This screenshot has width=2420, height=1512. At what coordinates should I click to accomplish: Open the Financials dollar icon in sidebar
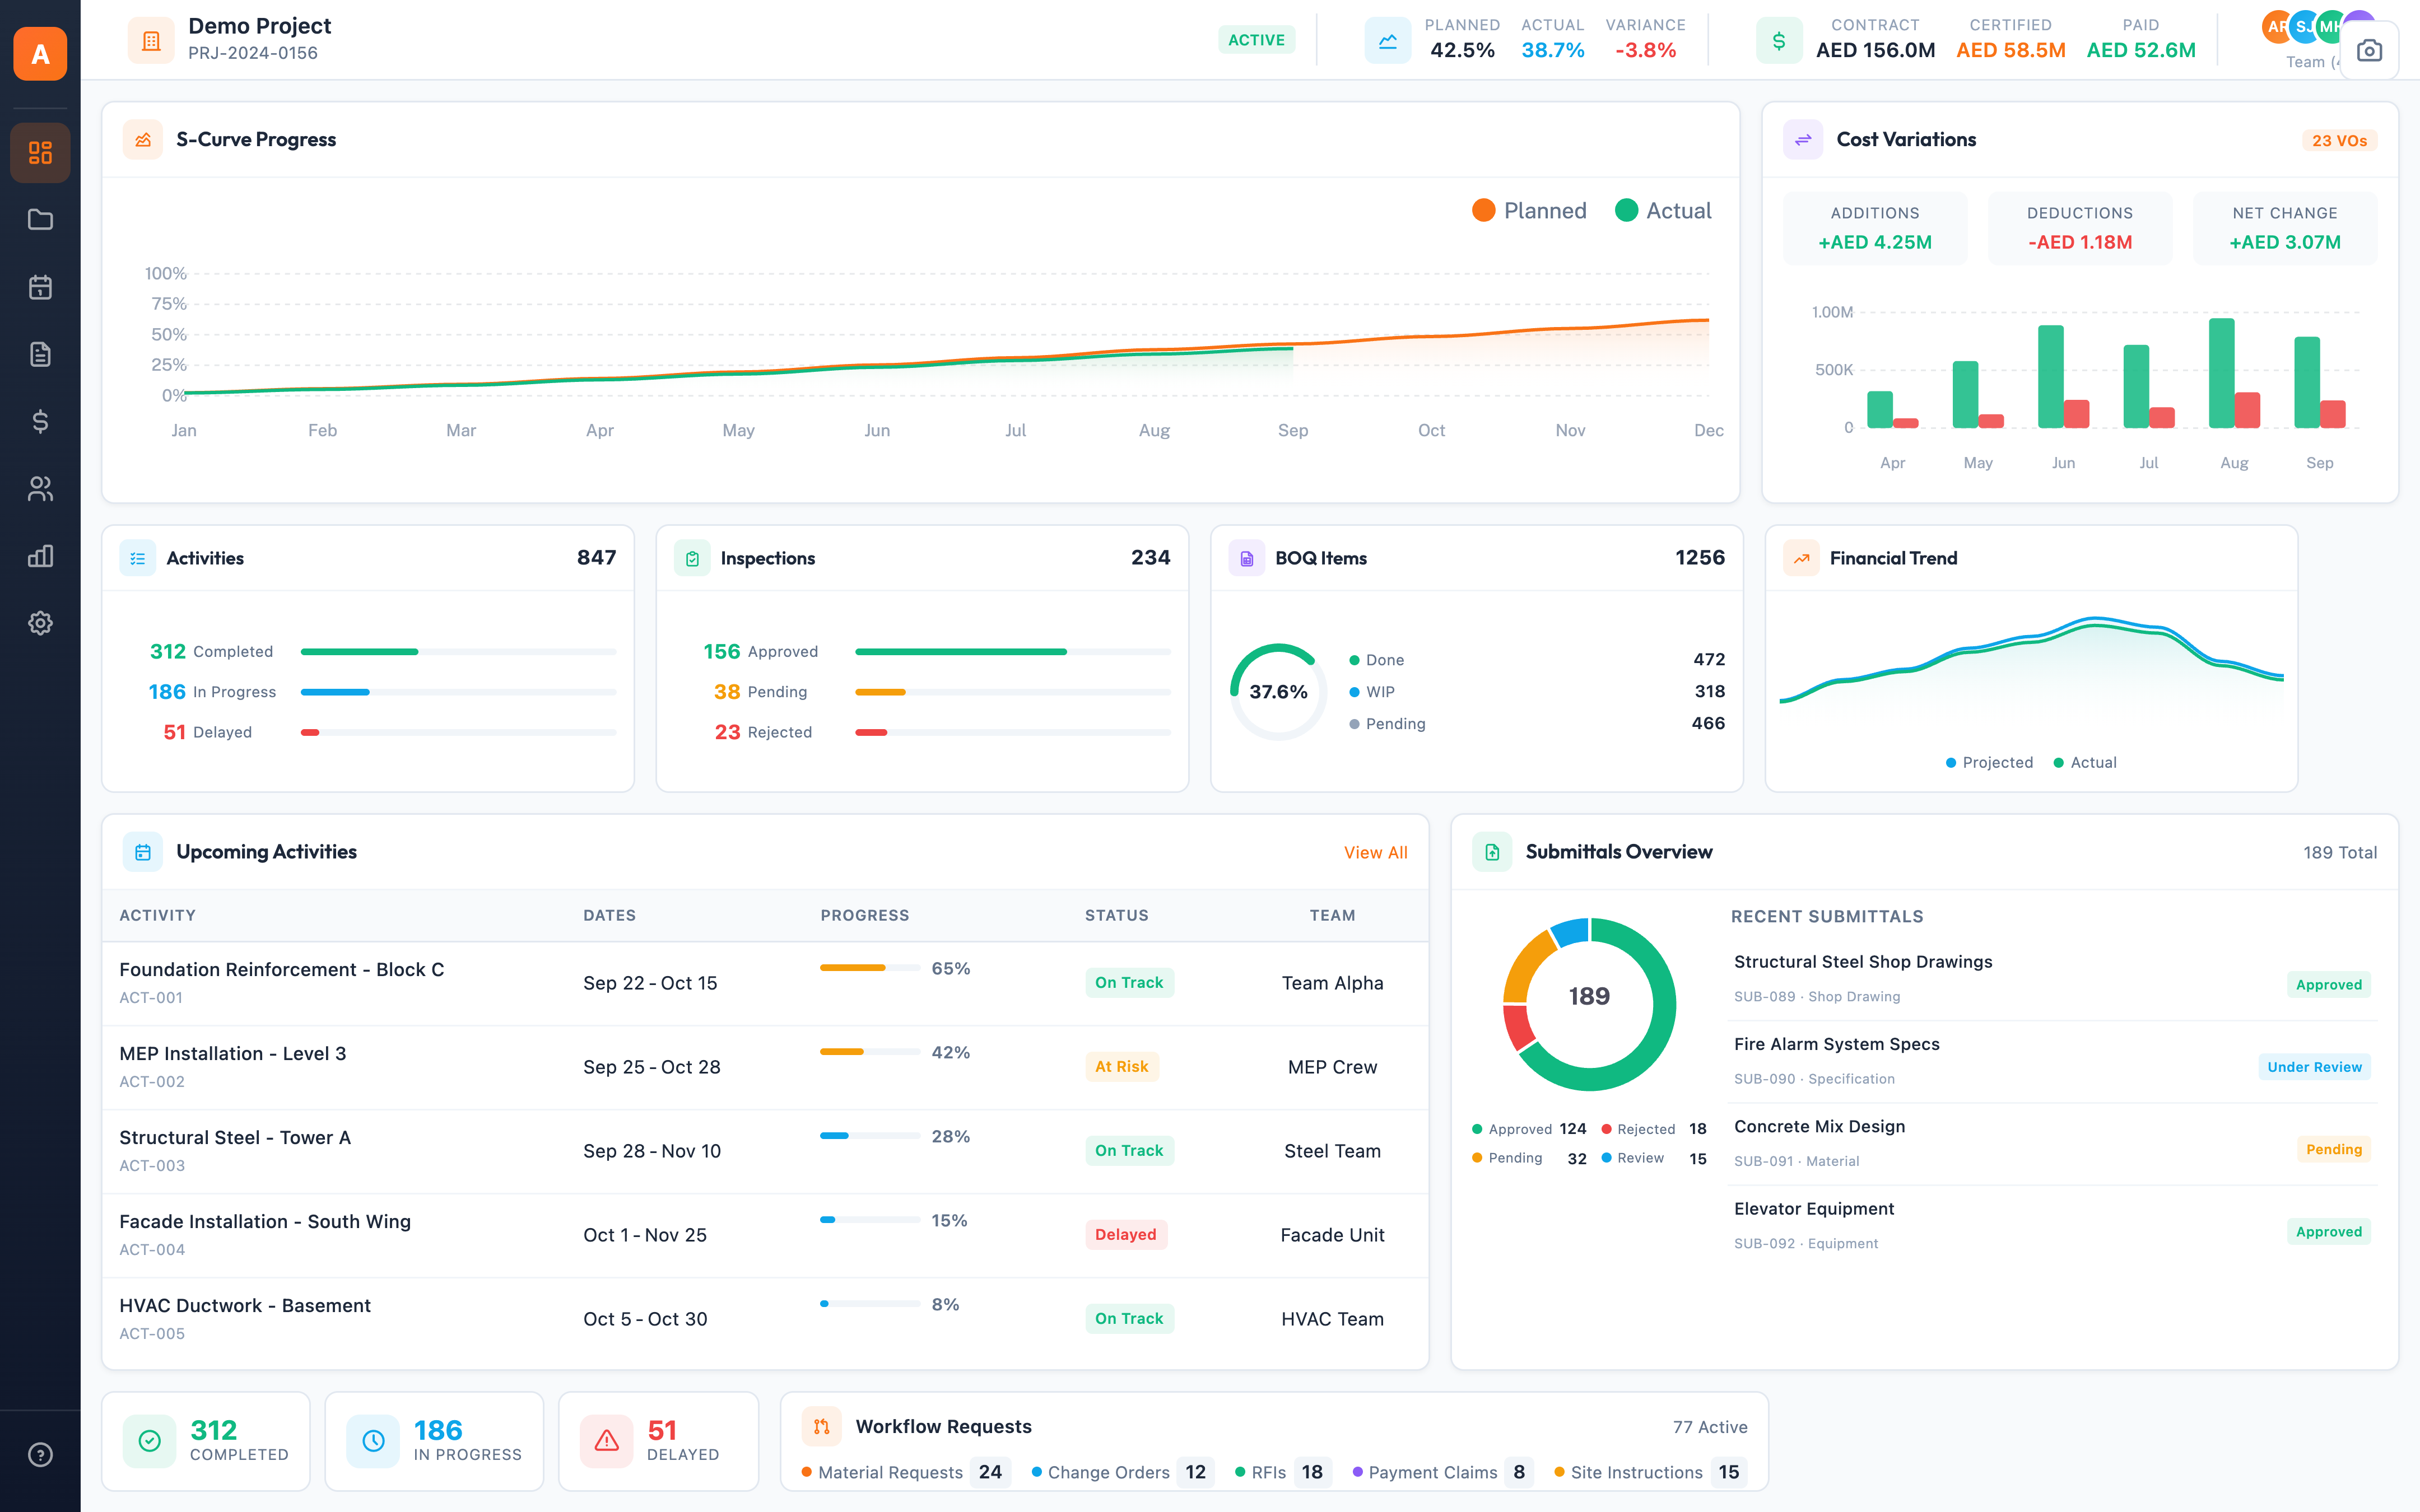40,421
